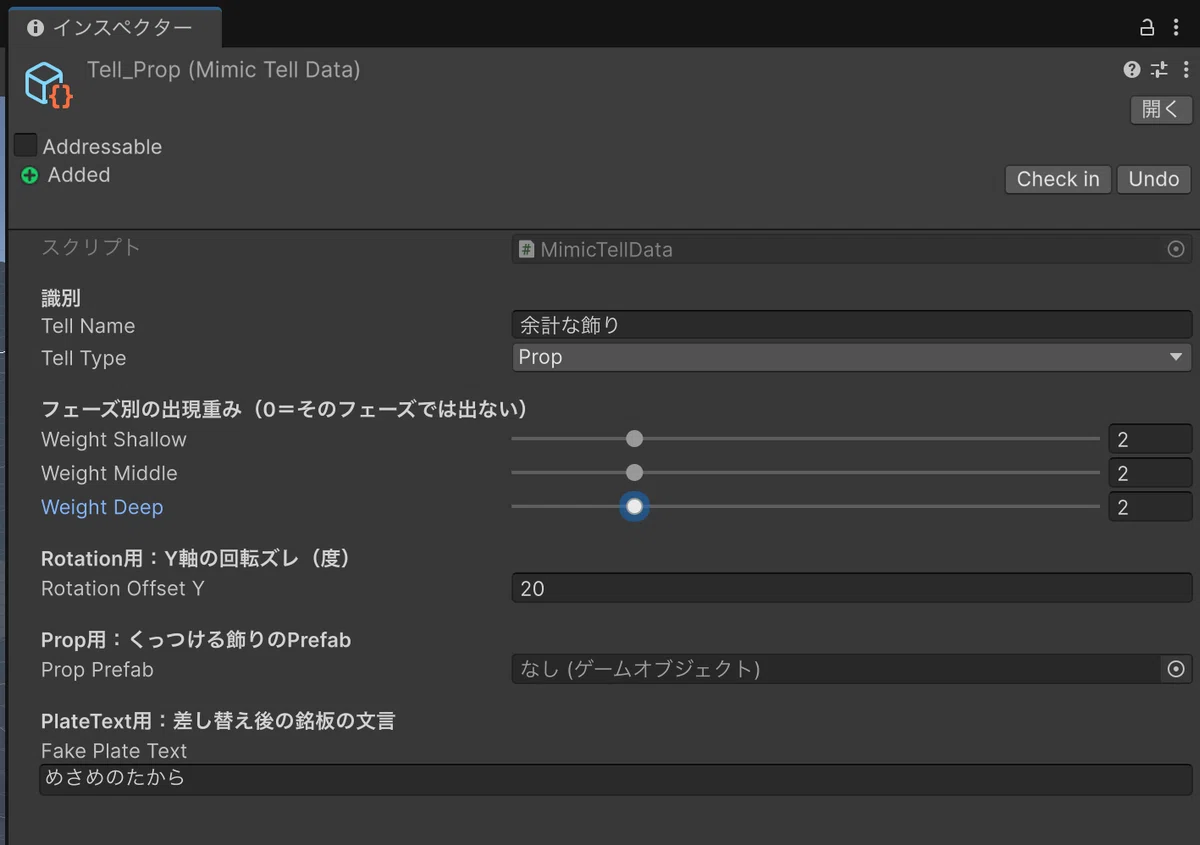The height and width of the screenshot is (845, 1200).
Task: Open the Inspector help reference icon
Action: pos(1132,69)
